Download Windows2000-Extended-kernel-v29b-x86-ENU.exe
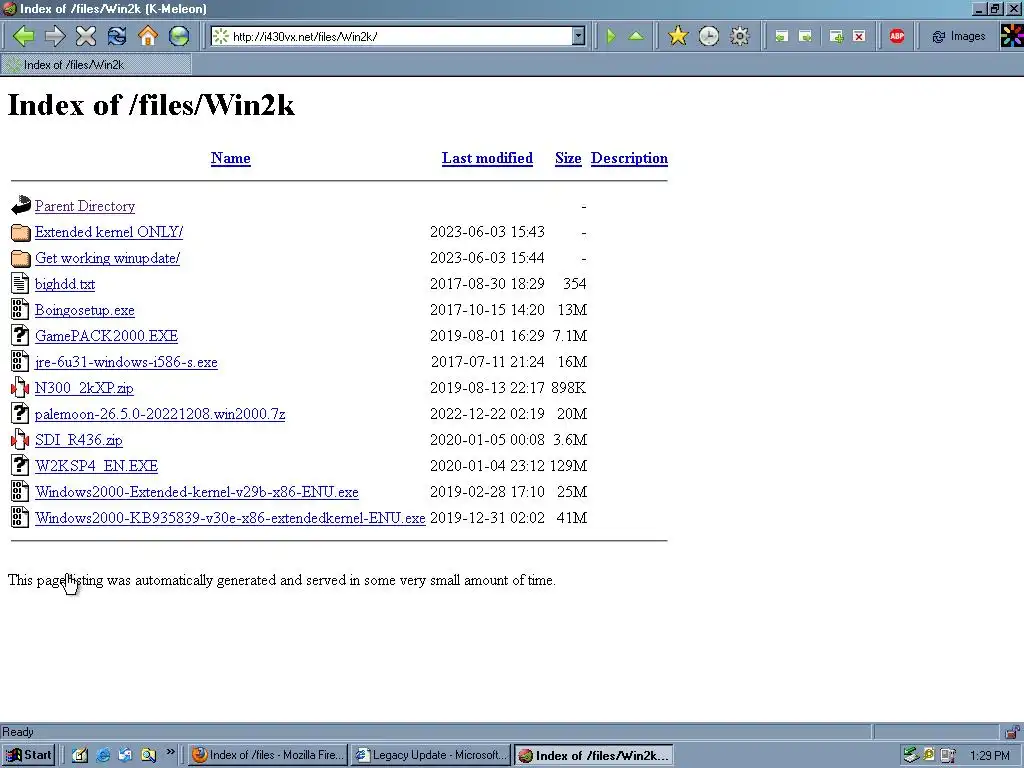This screenshot has height=768, width=1024. click(x=197, y=492)
